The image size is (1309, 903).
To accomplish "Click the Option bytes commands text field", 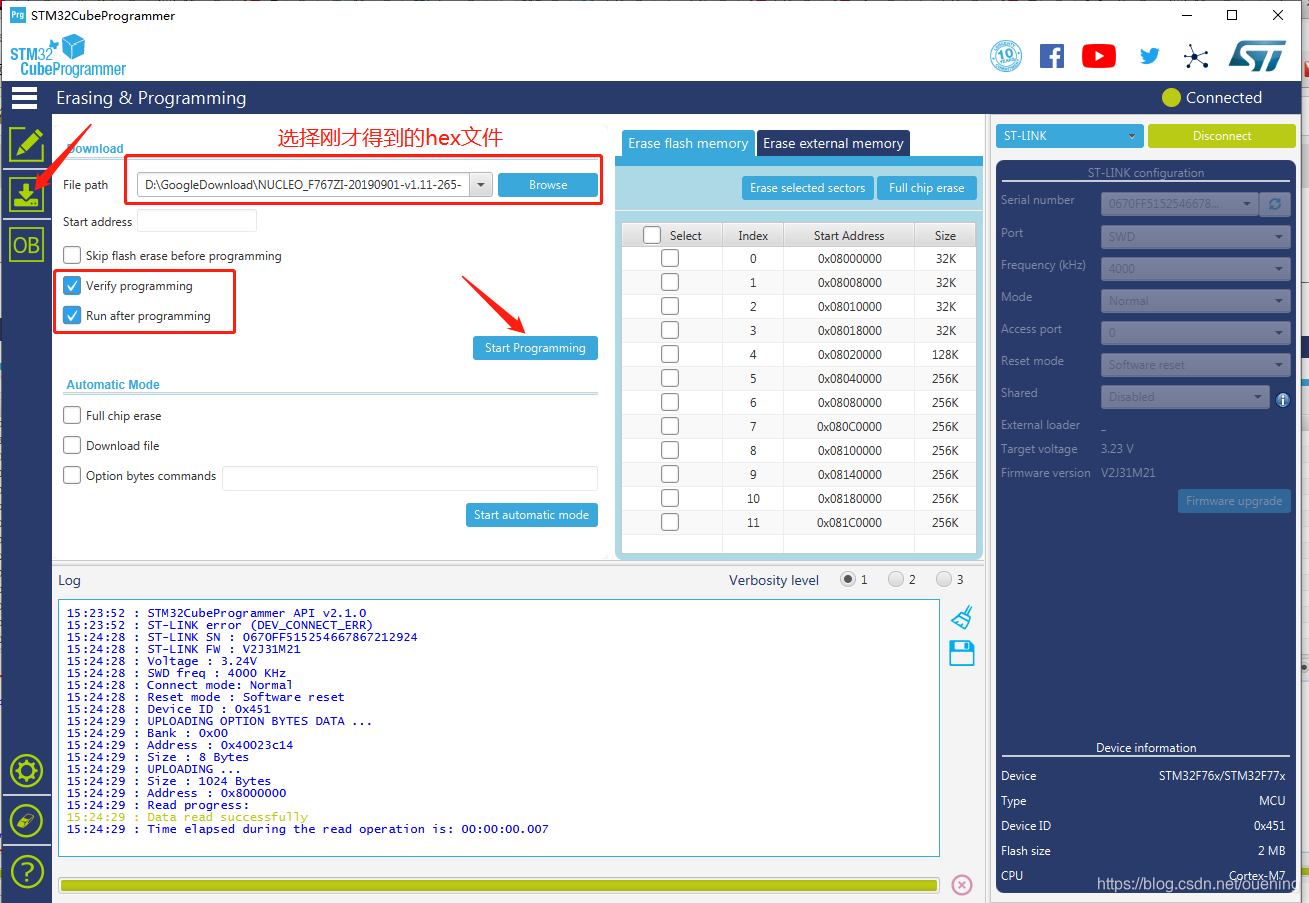I will point(410,478).
